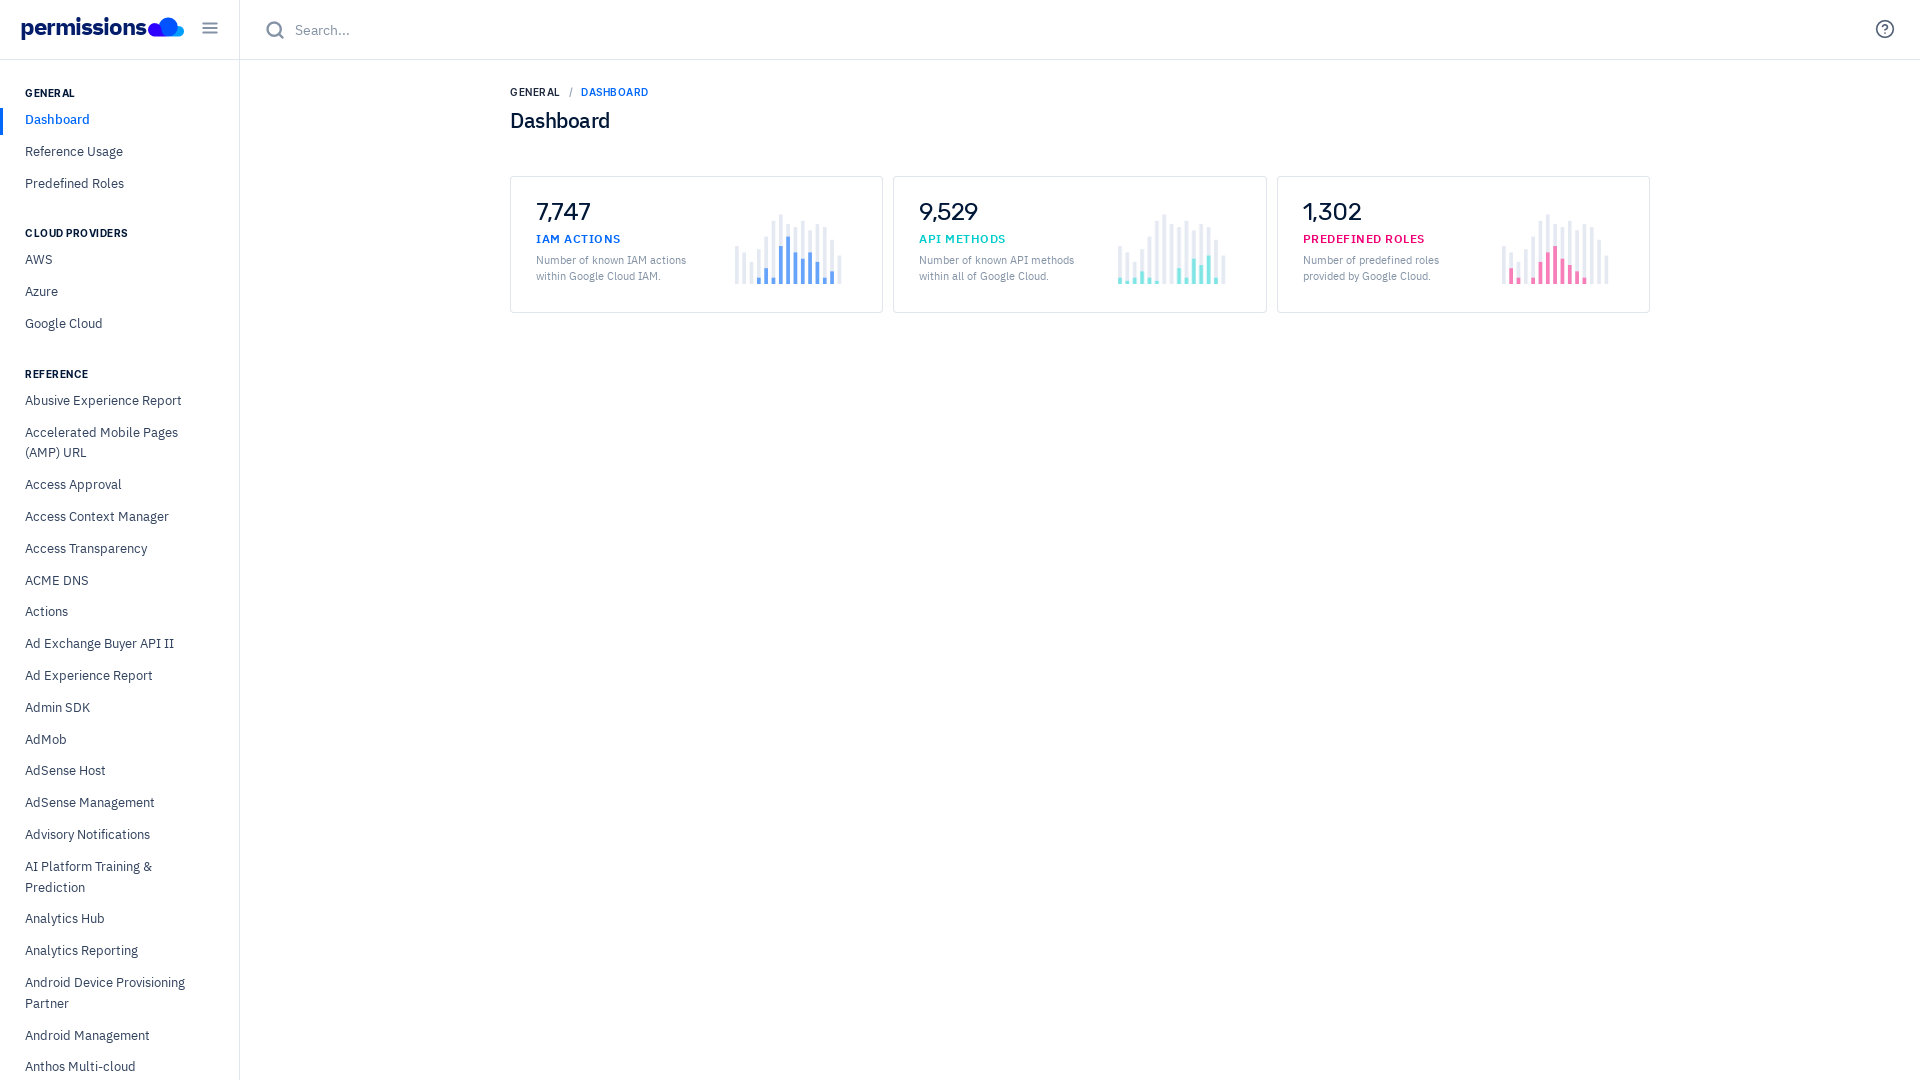Open Admin SDK reference entry
This screenshot has height=1080, width=1920.
[x=57, y=708]
